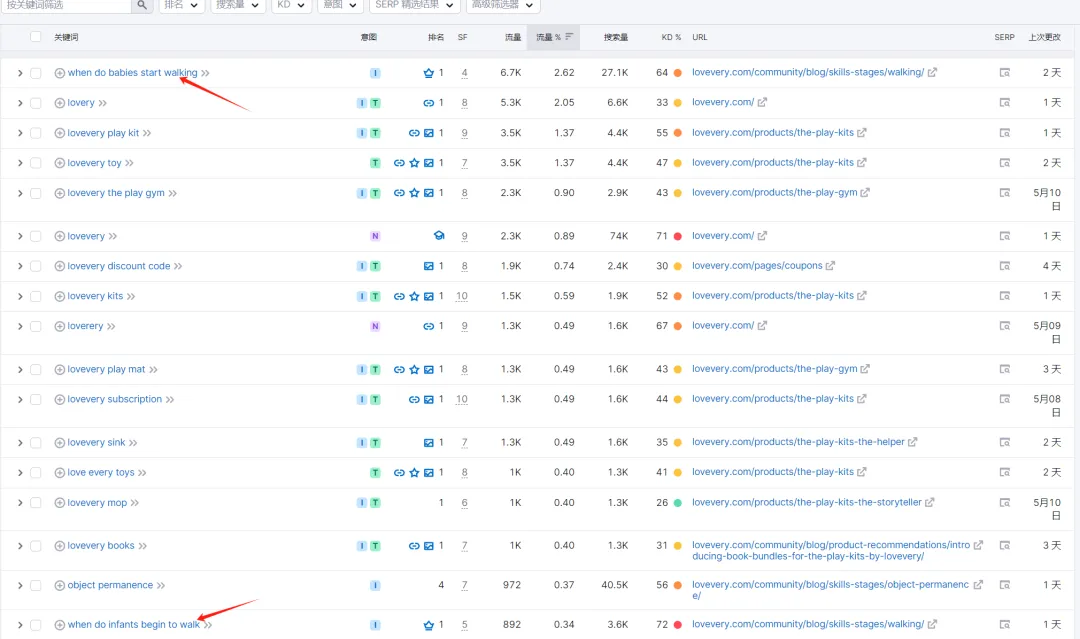The image size is (1080, 639).
Task: Click the search magnifier icon in keyword filter
Action: click(x=141, y=5)
